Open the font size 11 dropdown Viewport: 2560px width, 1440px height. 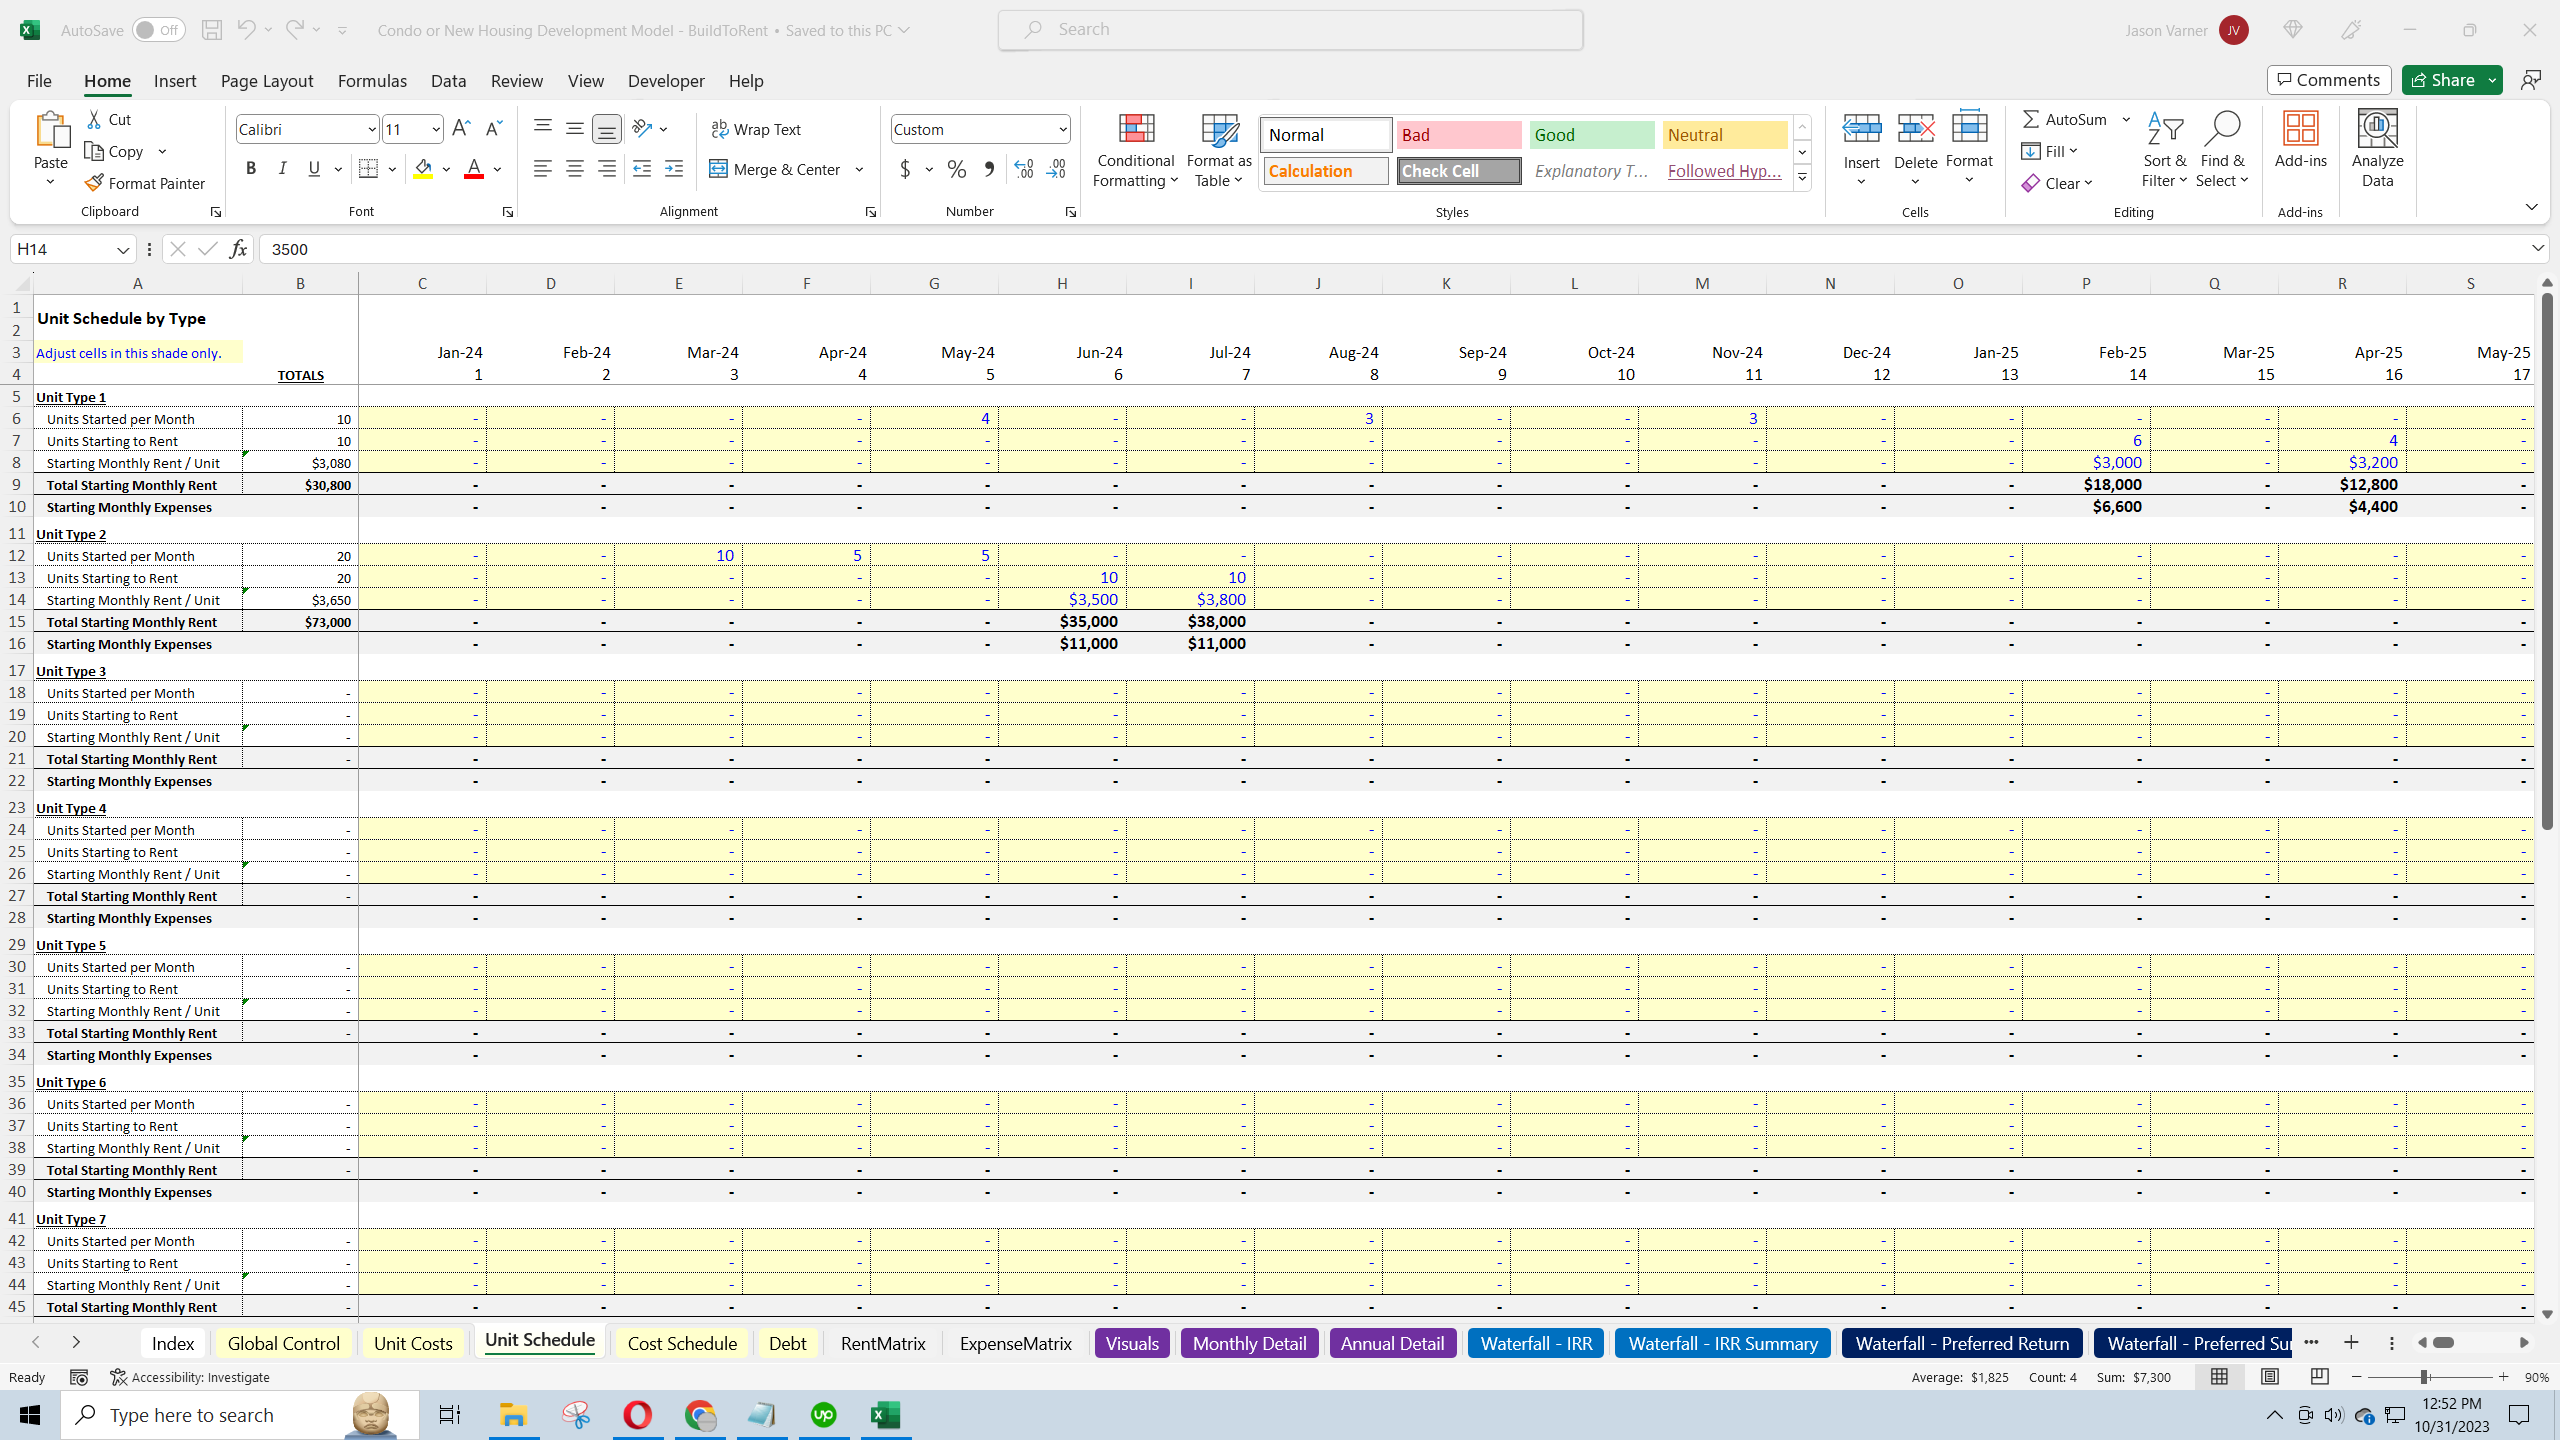435,129
